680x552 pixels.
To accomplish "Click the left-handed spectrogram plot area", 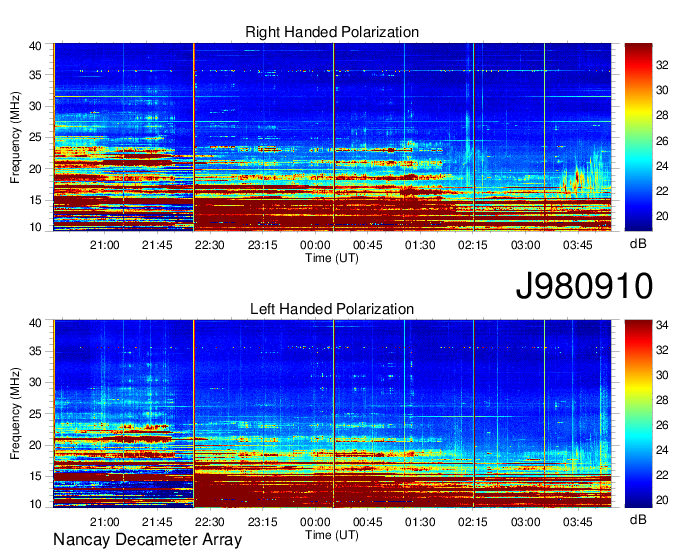I will [332, 414].
